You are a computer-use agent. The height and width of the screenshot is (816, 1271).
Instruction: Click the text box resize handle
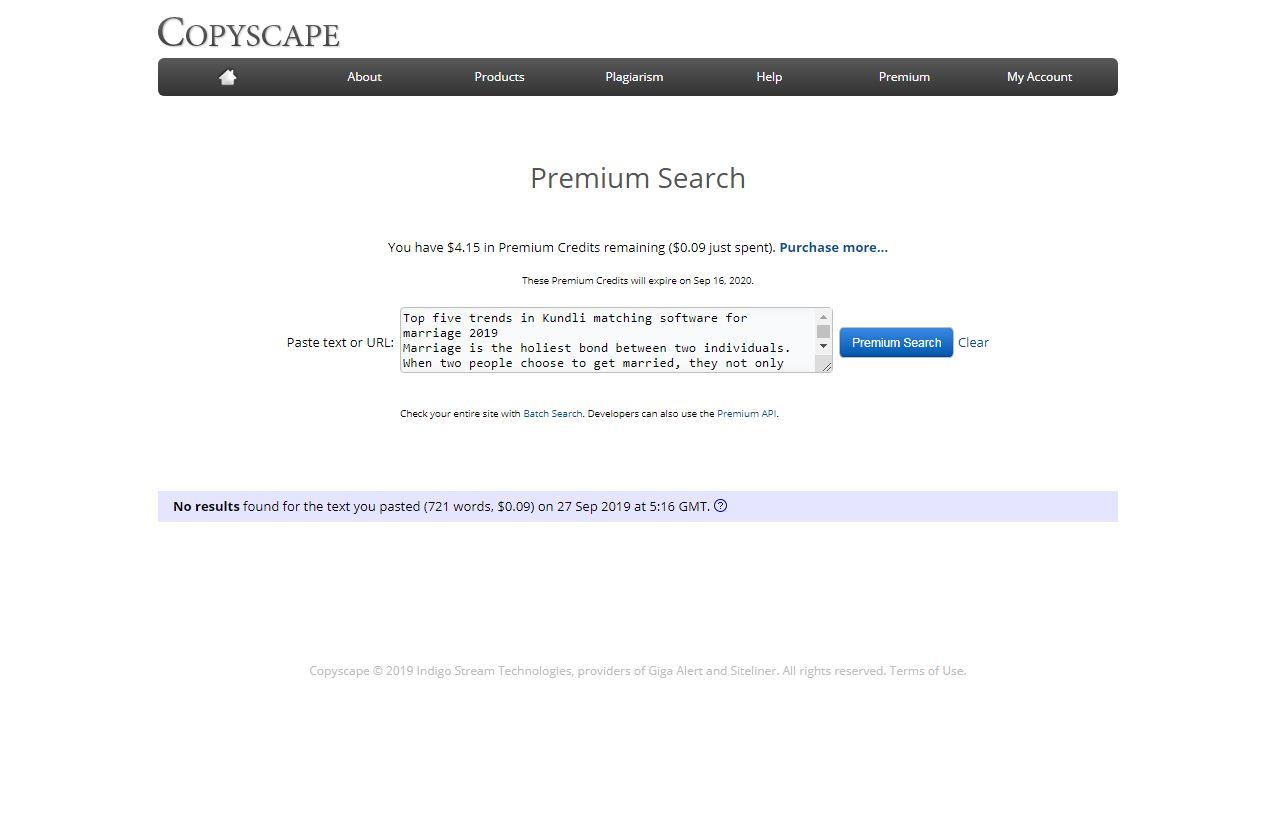coord(826,367)
